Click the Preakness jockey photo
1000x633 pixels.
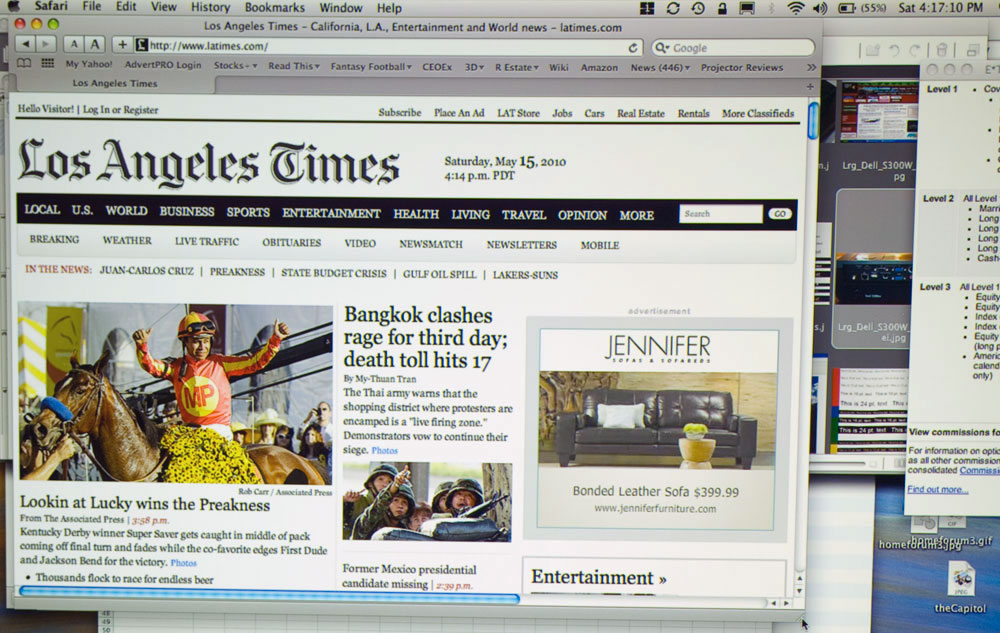pos(175,393)
